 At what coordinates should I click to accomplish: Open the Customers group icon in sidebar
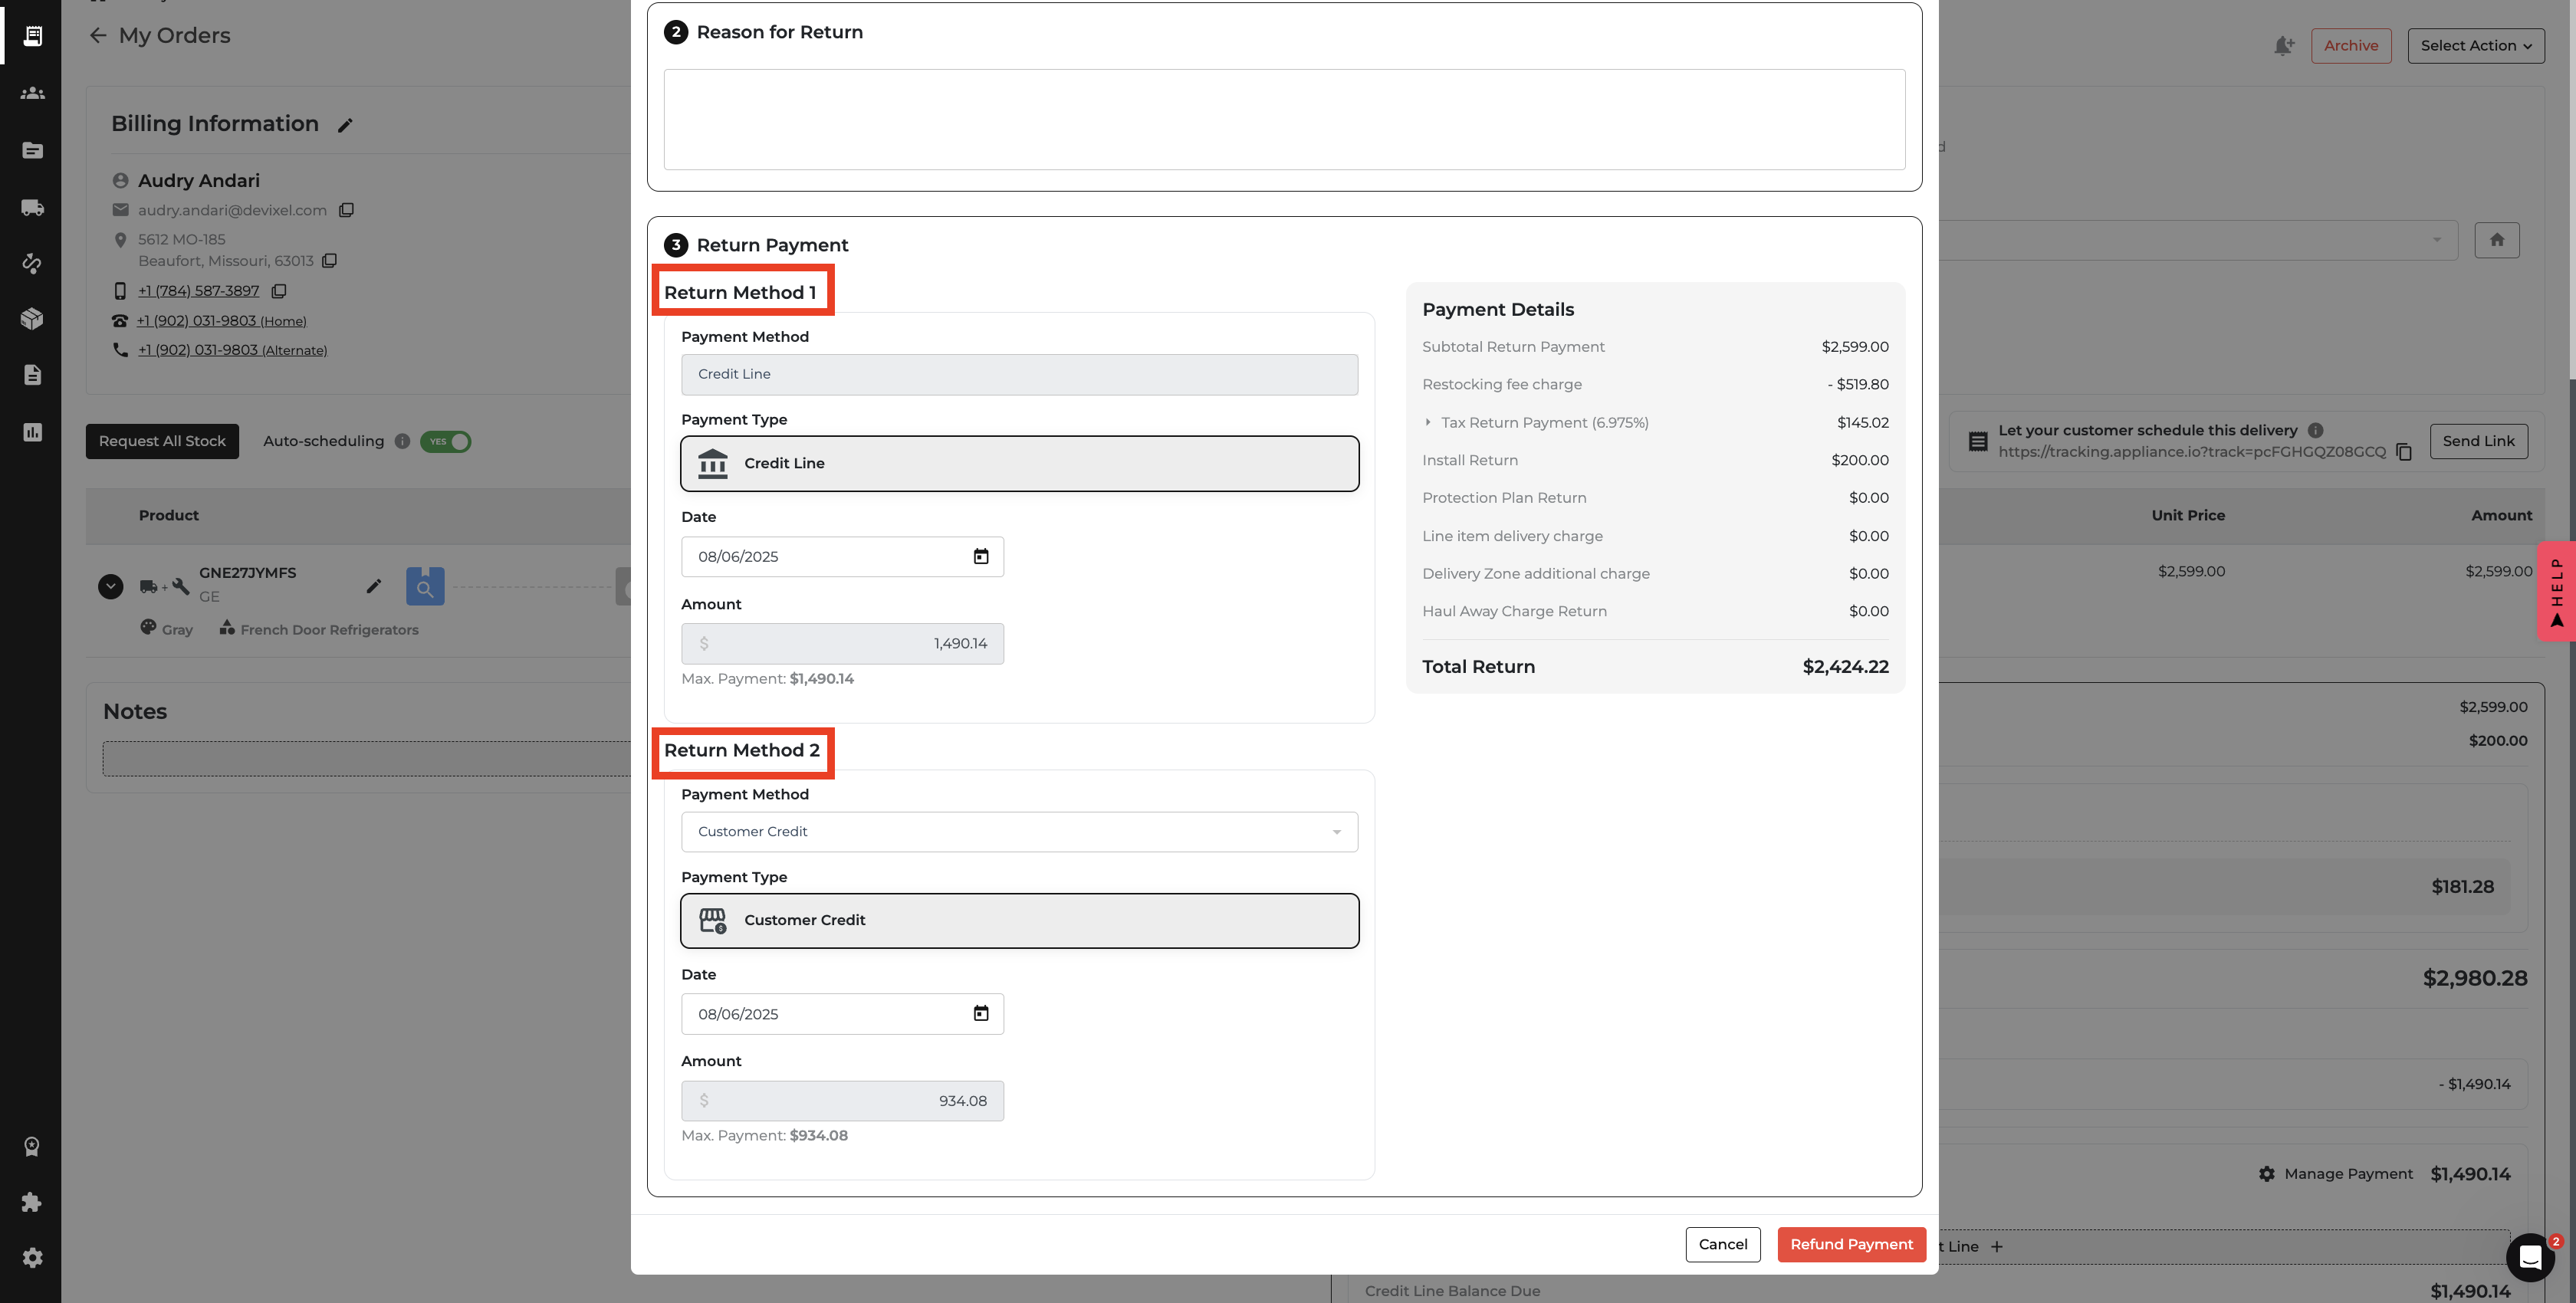[32, 93]
